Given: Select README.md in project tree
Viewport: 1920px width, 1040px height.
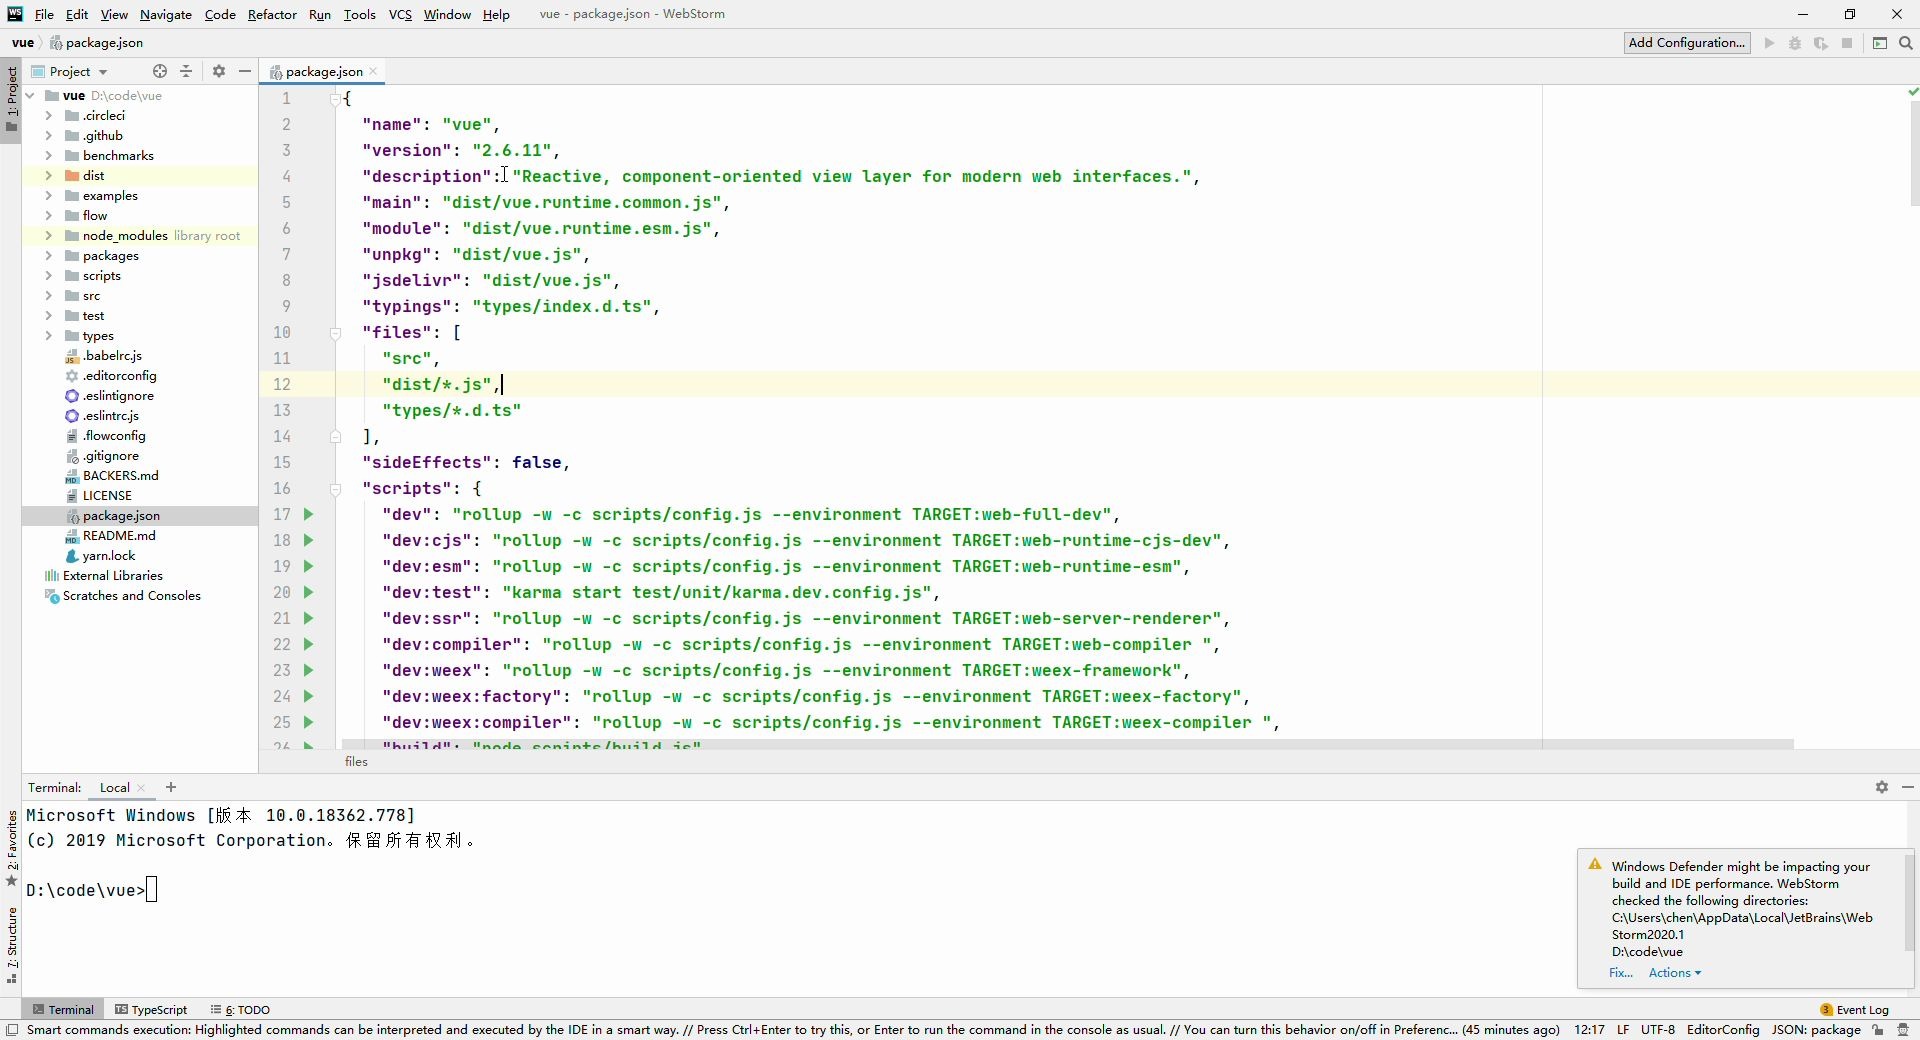Looking at the screenshot, I should point(118,536).
